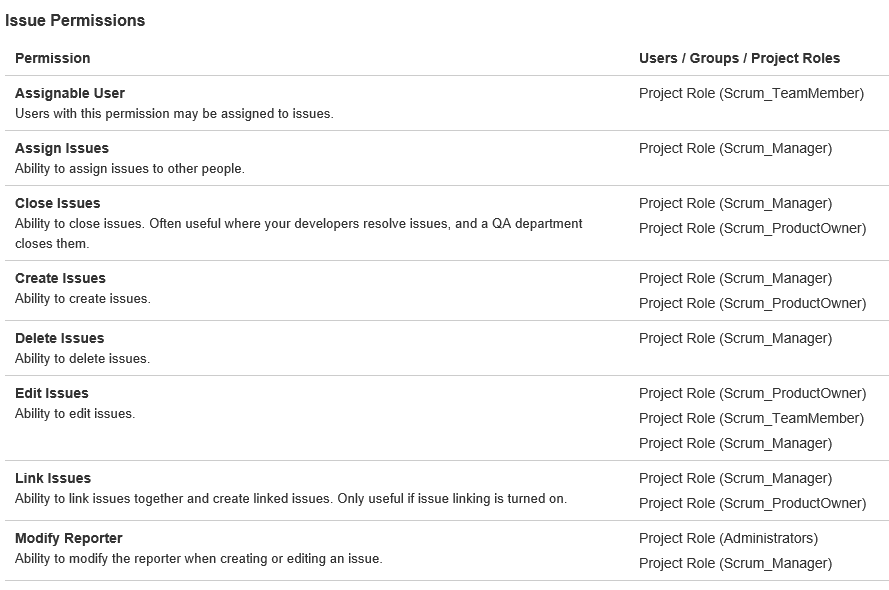Screen dimensions: 889x590
Task: Click the Create Issues permission name
Action: 60,278
